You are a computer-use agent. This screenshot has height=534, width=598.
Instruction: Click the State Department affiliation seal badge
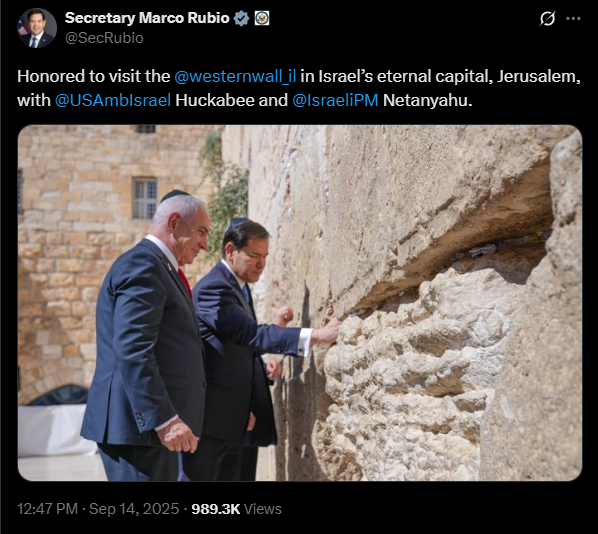pos(262,18)
